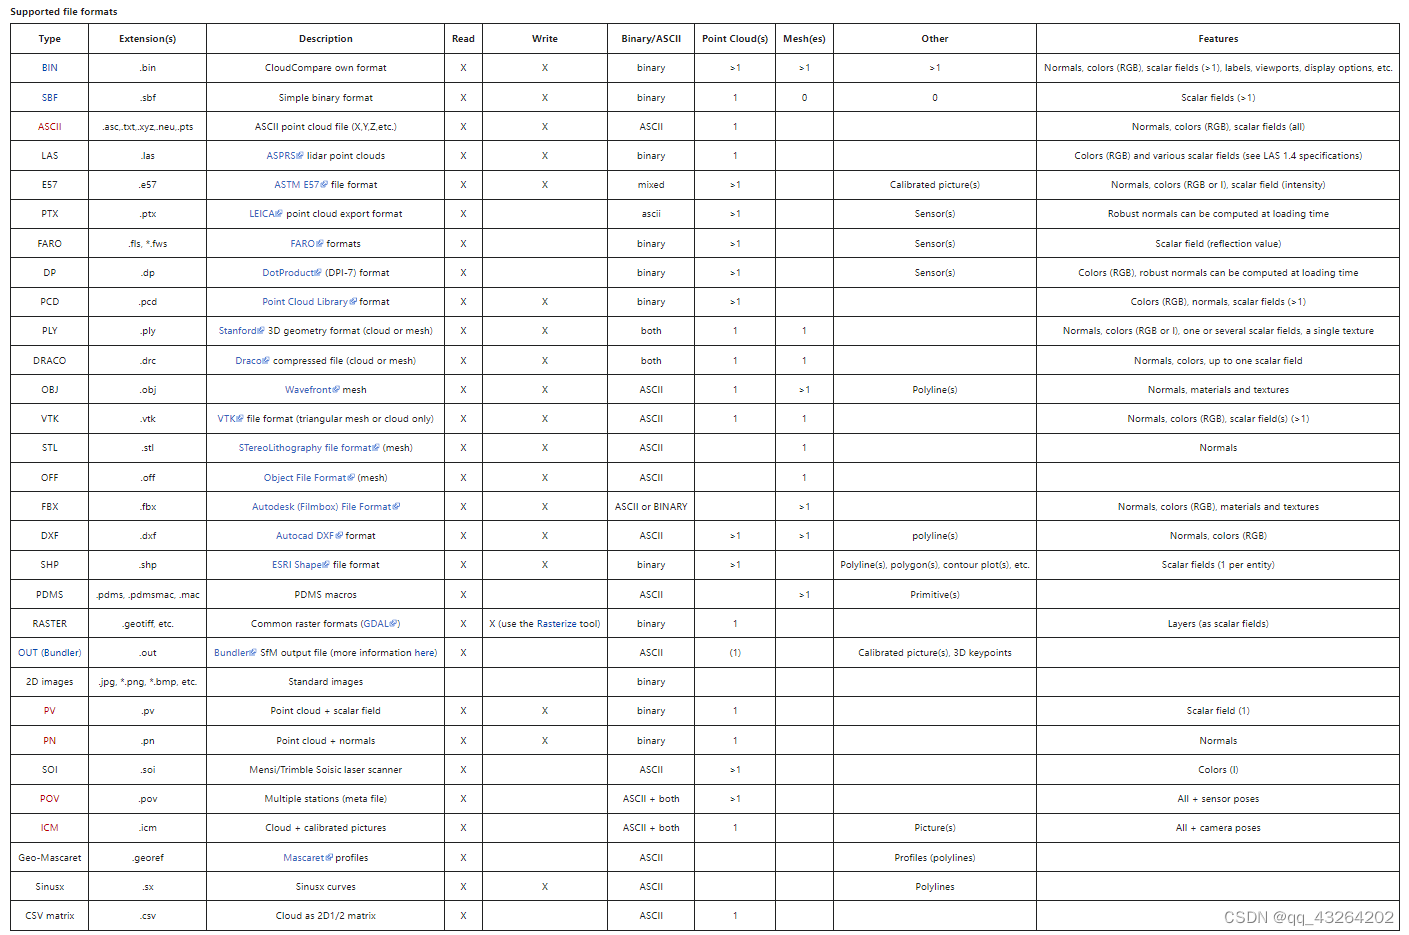
Task: Select 'Polyline(s), polygon(s), contour plot(s), etc.' cell
Action: pyautogui.click(x=935, y=565)
